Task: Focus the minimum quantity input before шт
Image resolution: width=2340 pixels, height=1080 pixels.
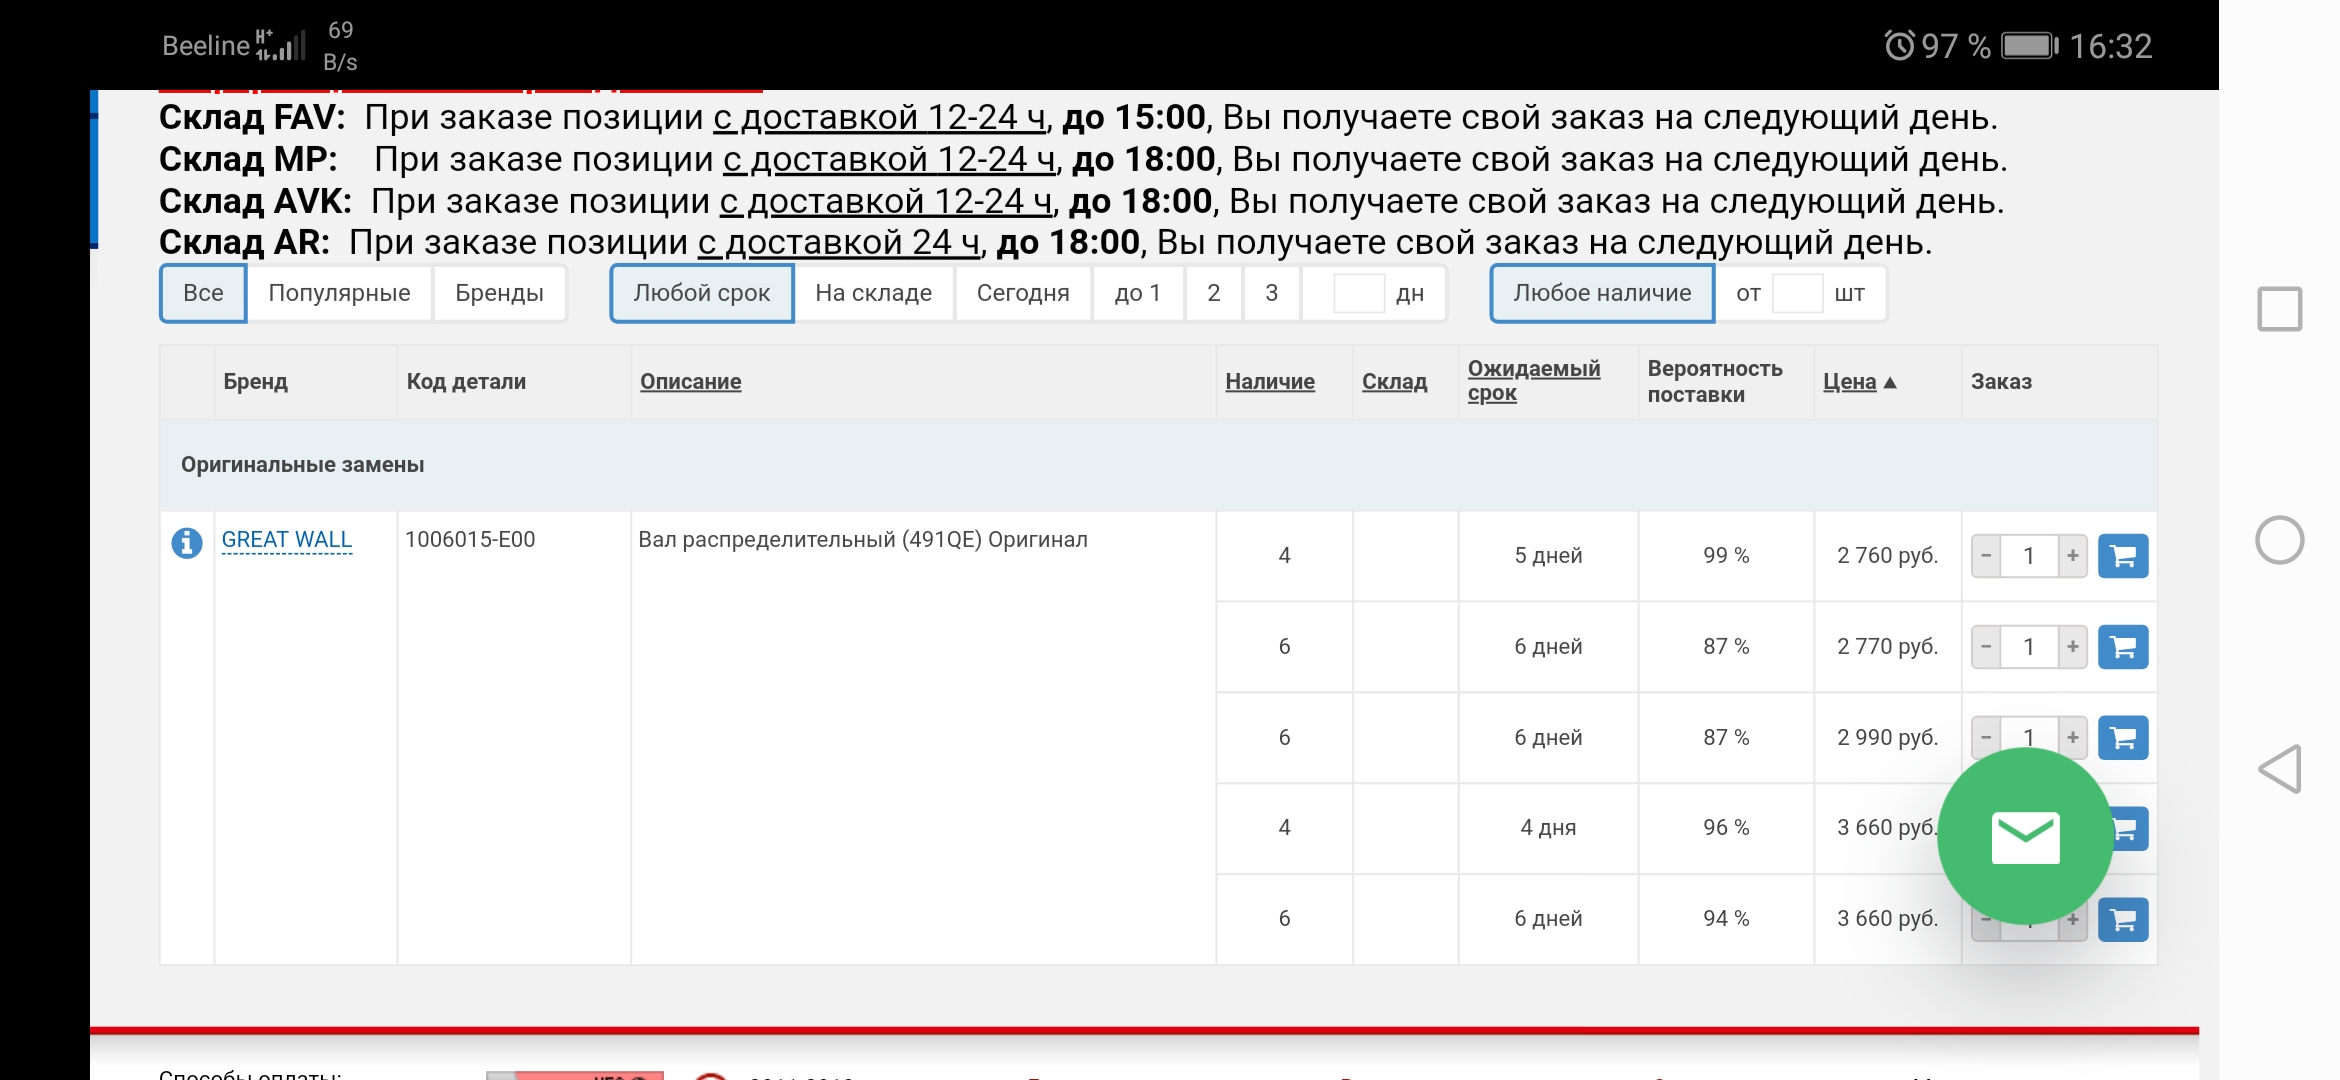Action: coord(1797,293)
